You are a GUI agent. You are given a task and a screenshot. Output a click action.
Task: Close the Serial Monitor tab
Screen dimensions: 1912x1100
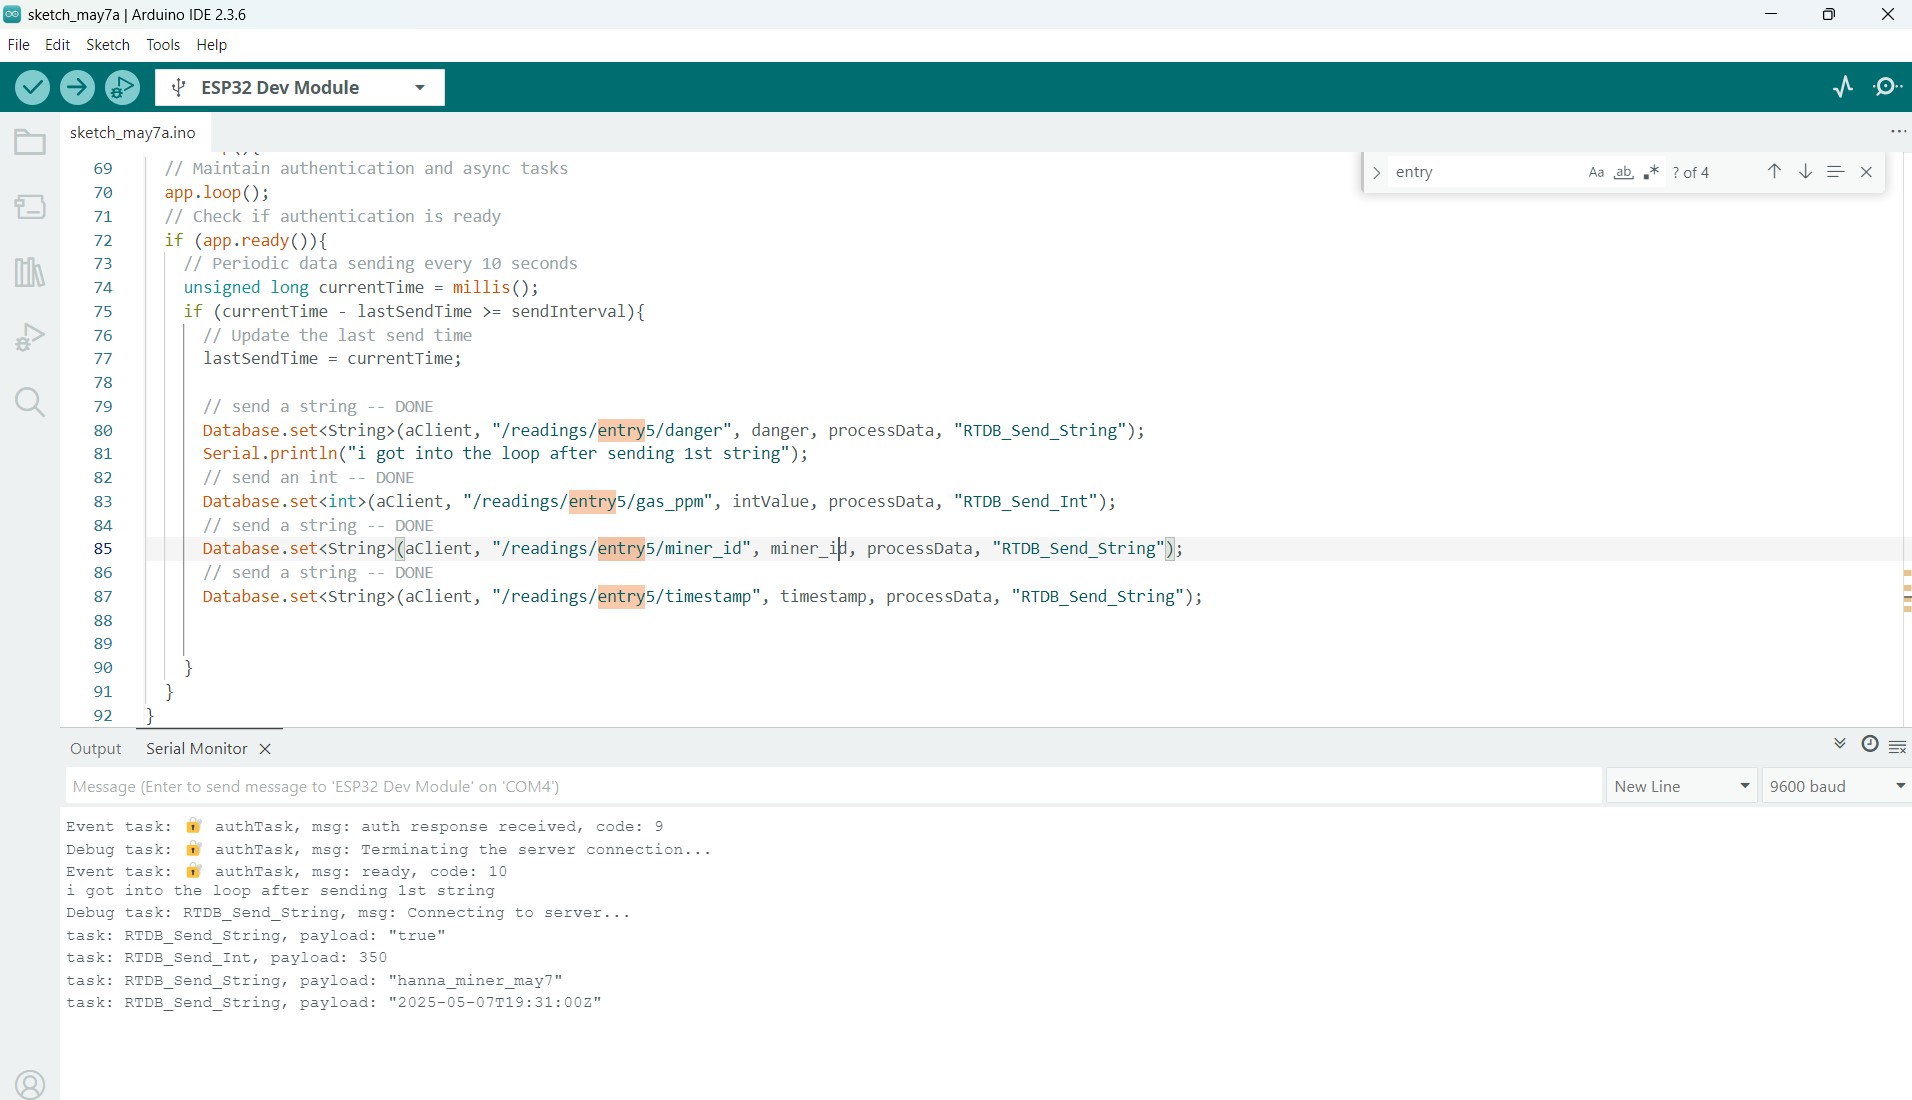[265, 749]
